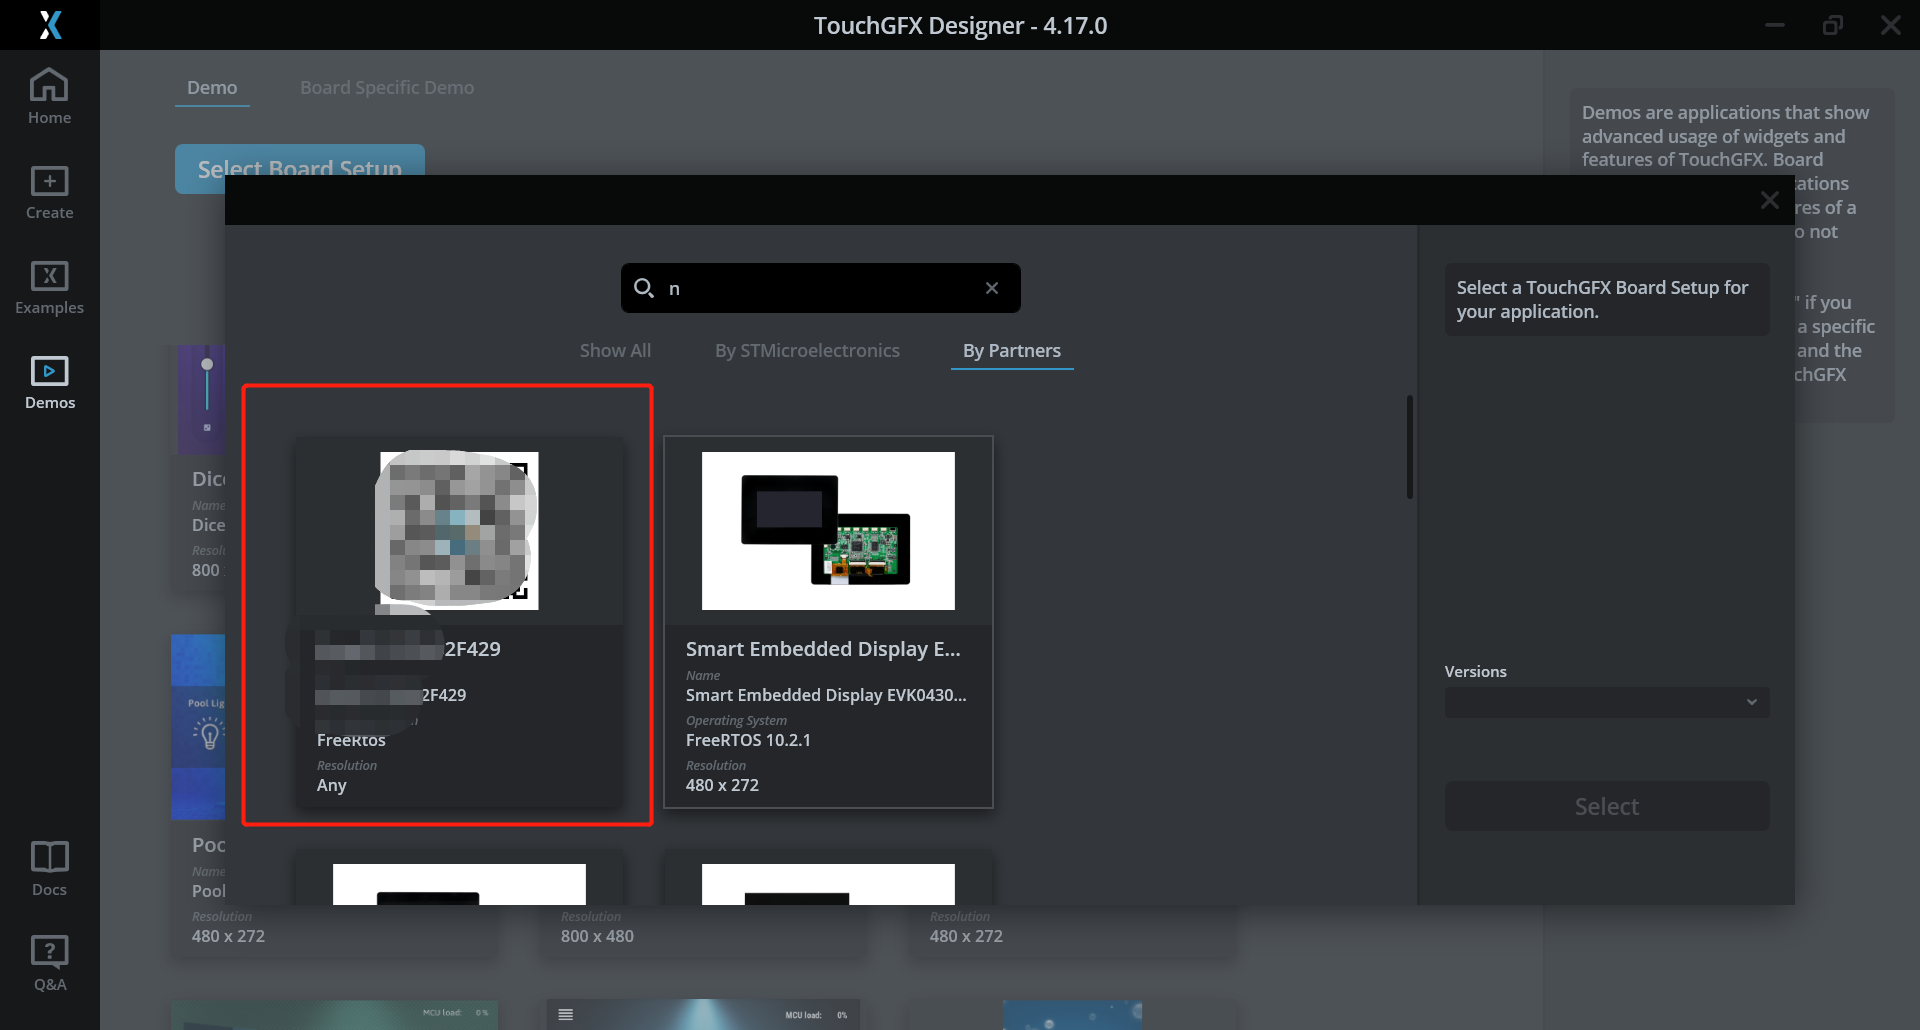This screenshot has height=1030, width=1920.
Task: Switch to the Board Specific Demo tab
Action: [x=386, y=88]
